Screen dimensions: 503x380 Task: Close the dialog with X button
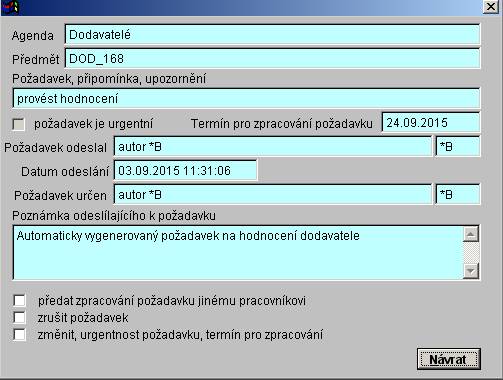491,7
